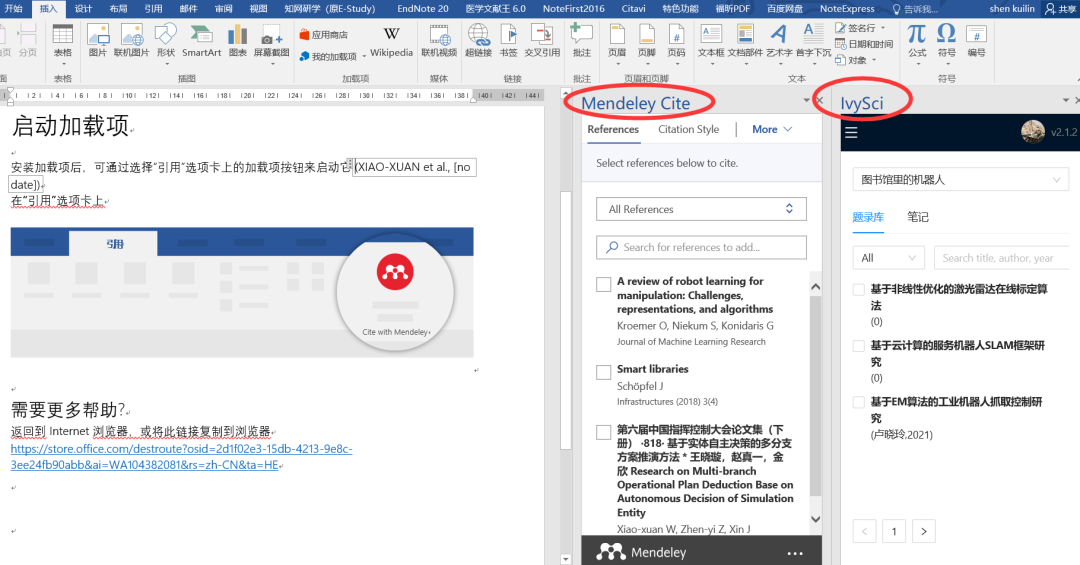Open 联机图片 online pictures
The height and width of the screenshot is (565, 1080).
coord(132,40)
